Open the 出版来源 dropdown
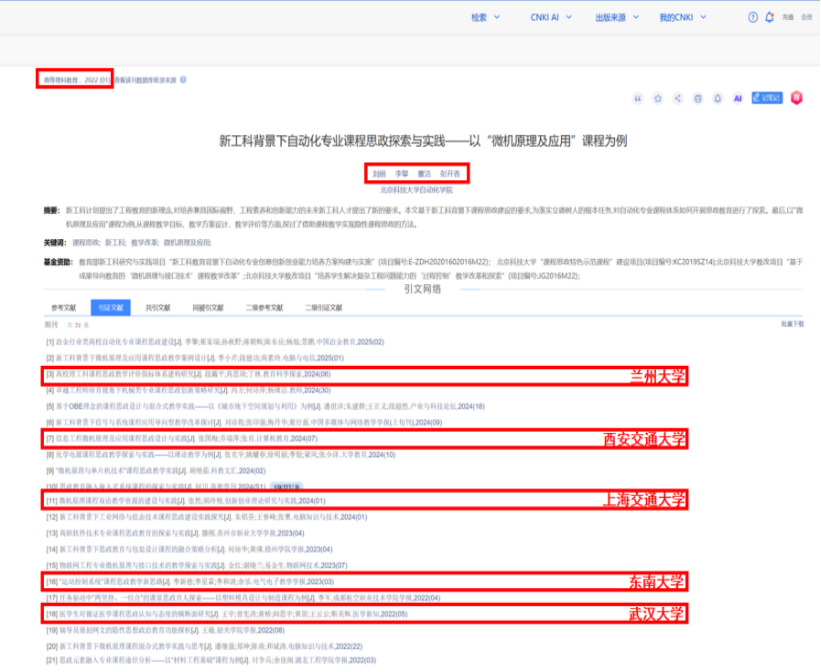 coord(617,17)
